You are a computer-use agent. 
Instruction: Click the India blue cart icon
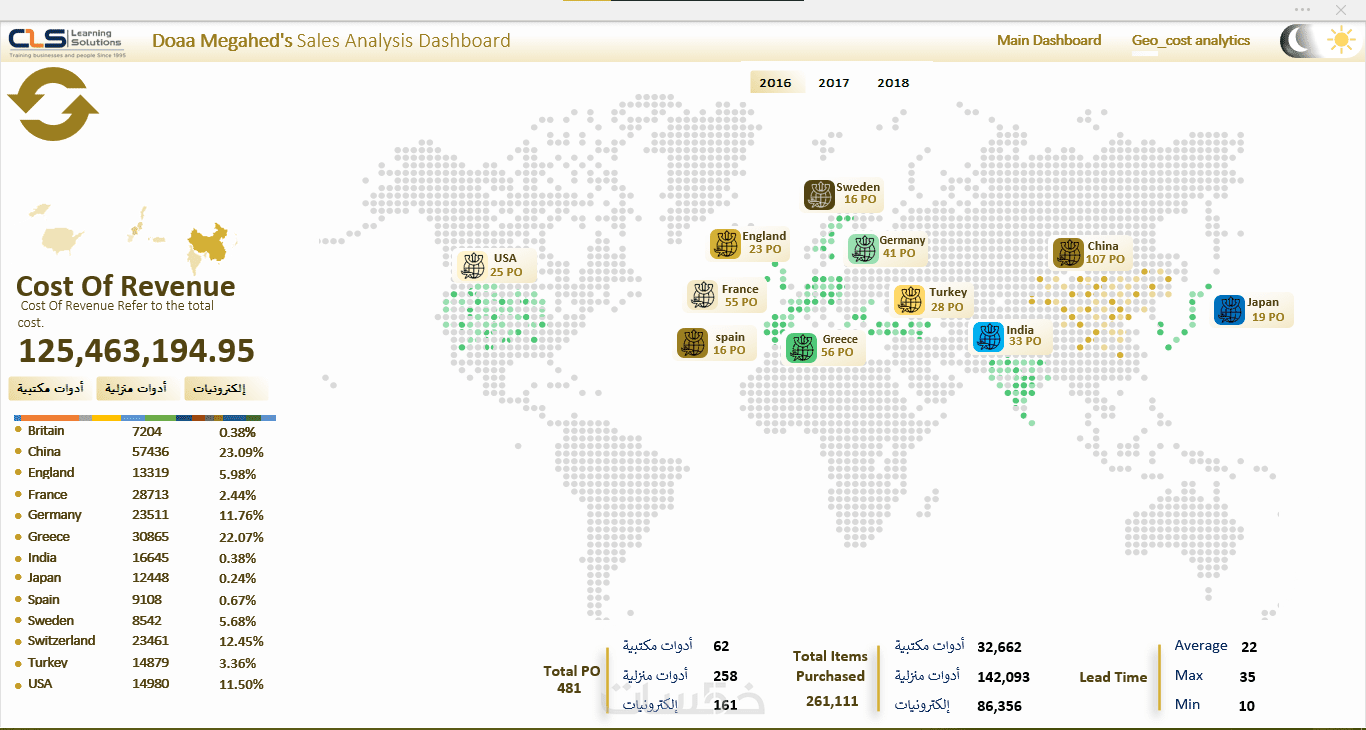(x=988, y=337)
